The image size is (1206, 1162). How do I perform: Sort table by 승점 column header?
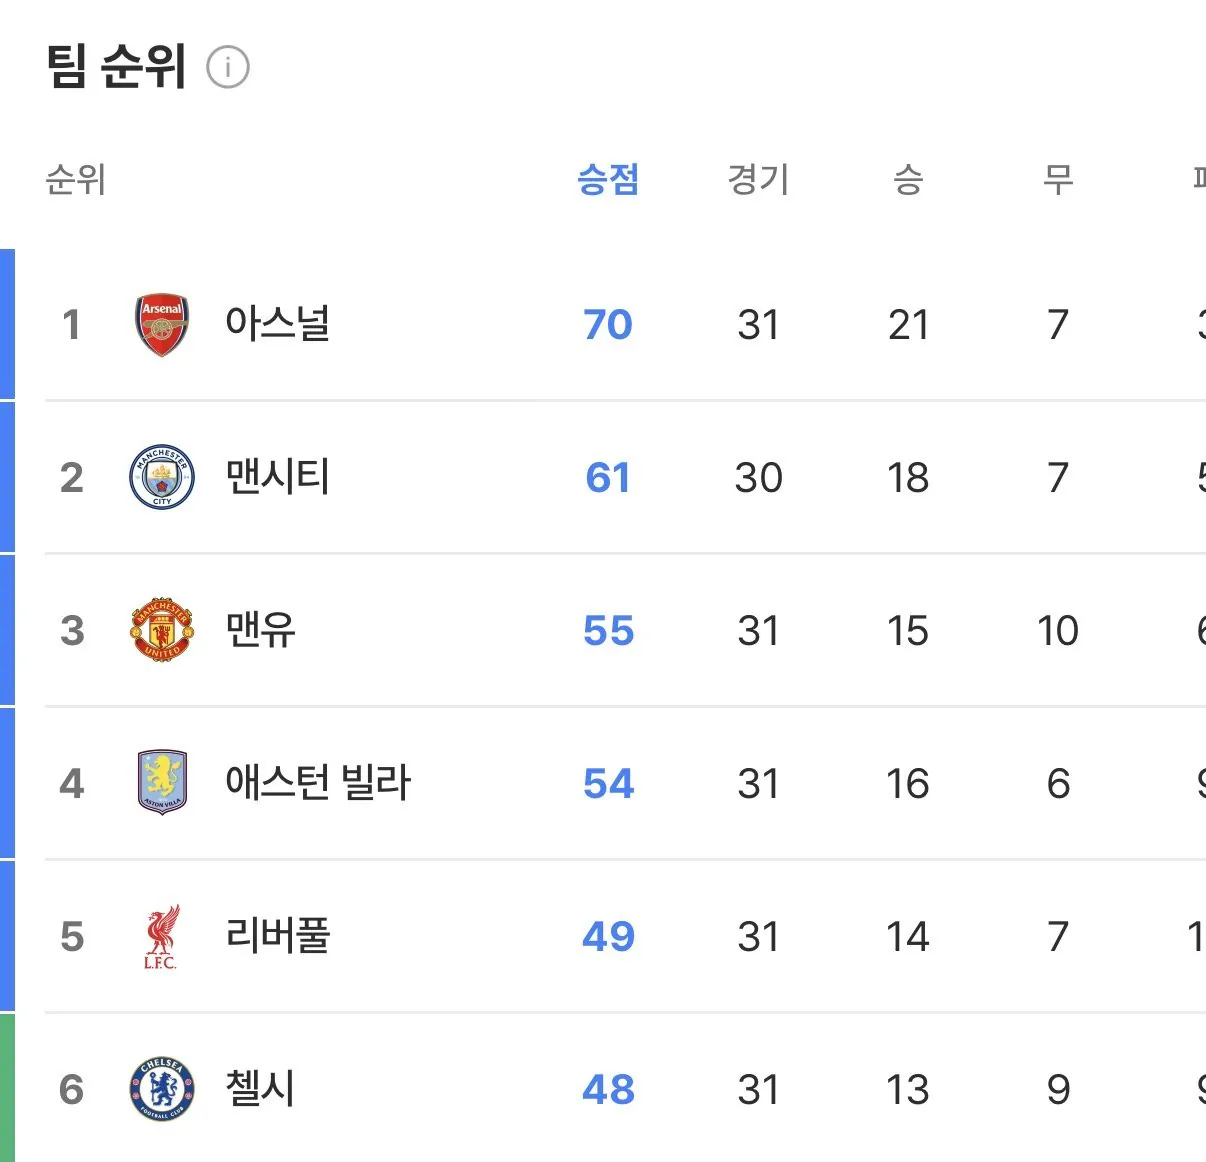pos(608,180)
